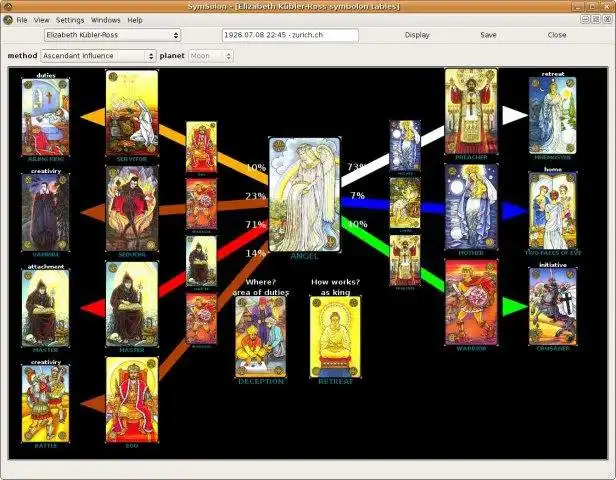The height and width of the screenshot is (480, 616).
Task: Click the Save button
Action: coord(488,35)
